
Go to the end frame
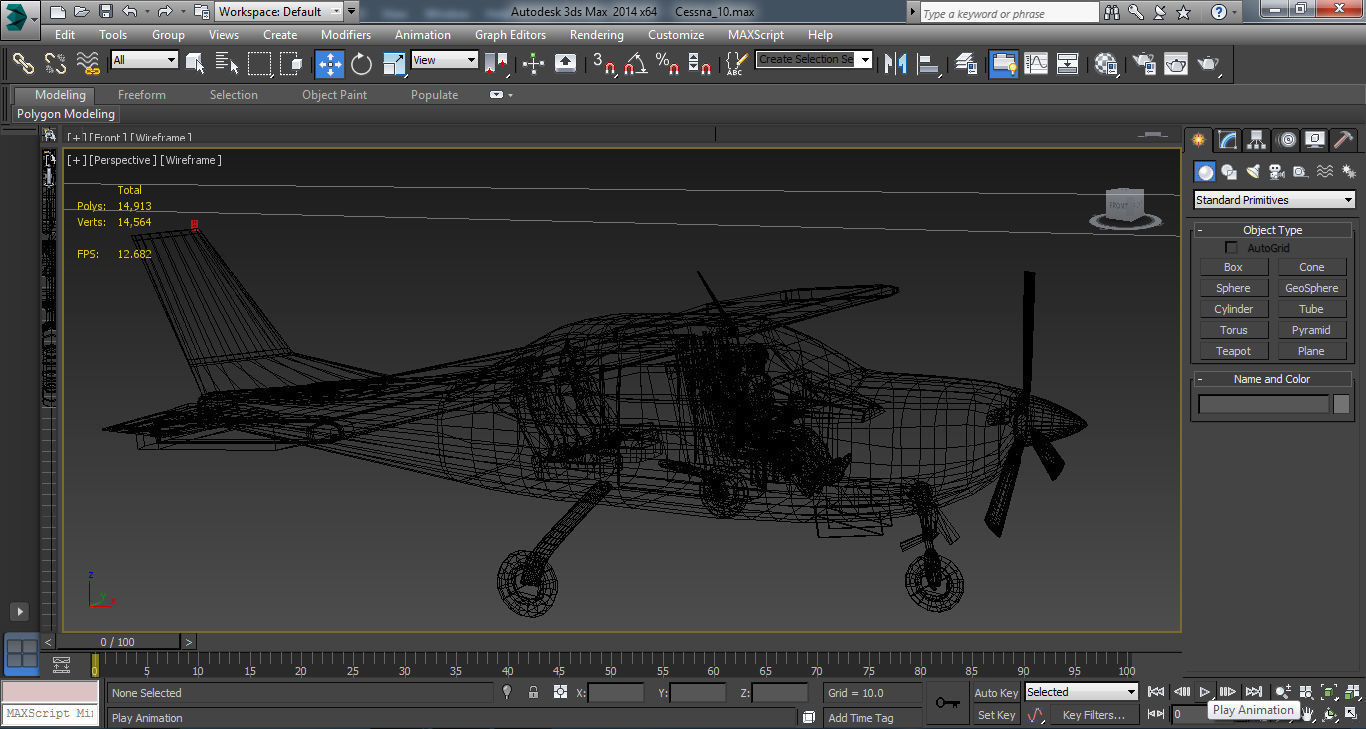click(1253, 692)
